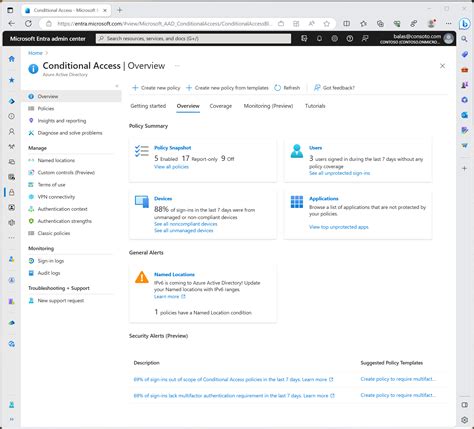The image size is (474, 429).
Task: Open Edge sidebar settings gear at bottom
Action: pos(464,420)
